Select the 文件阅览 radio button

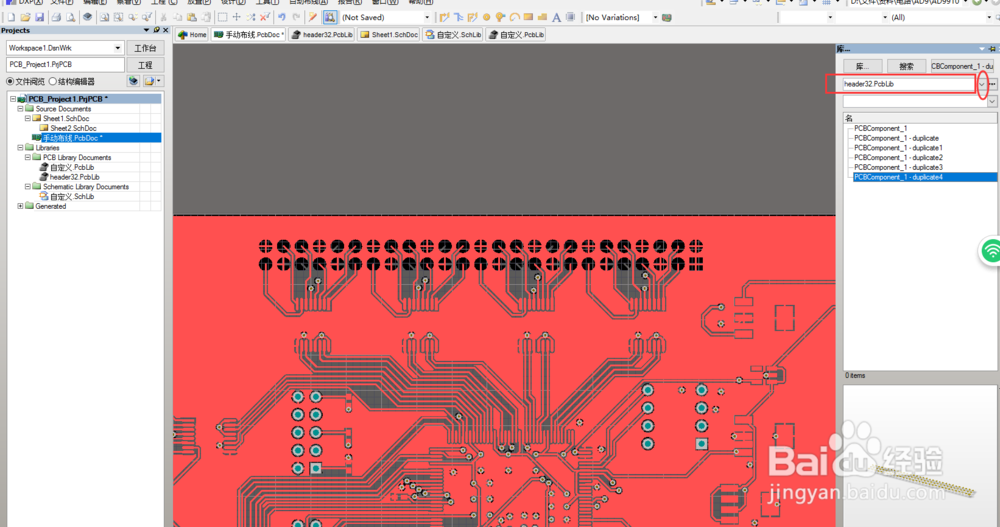coord(10,81)
